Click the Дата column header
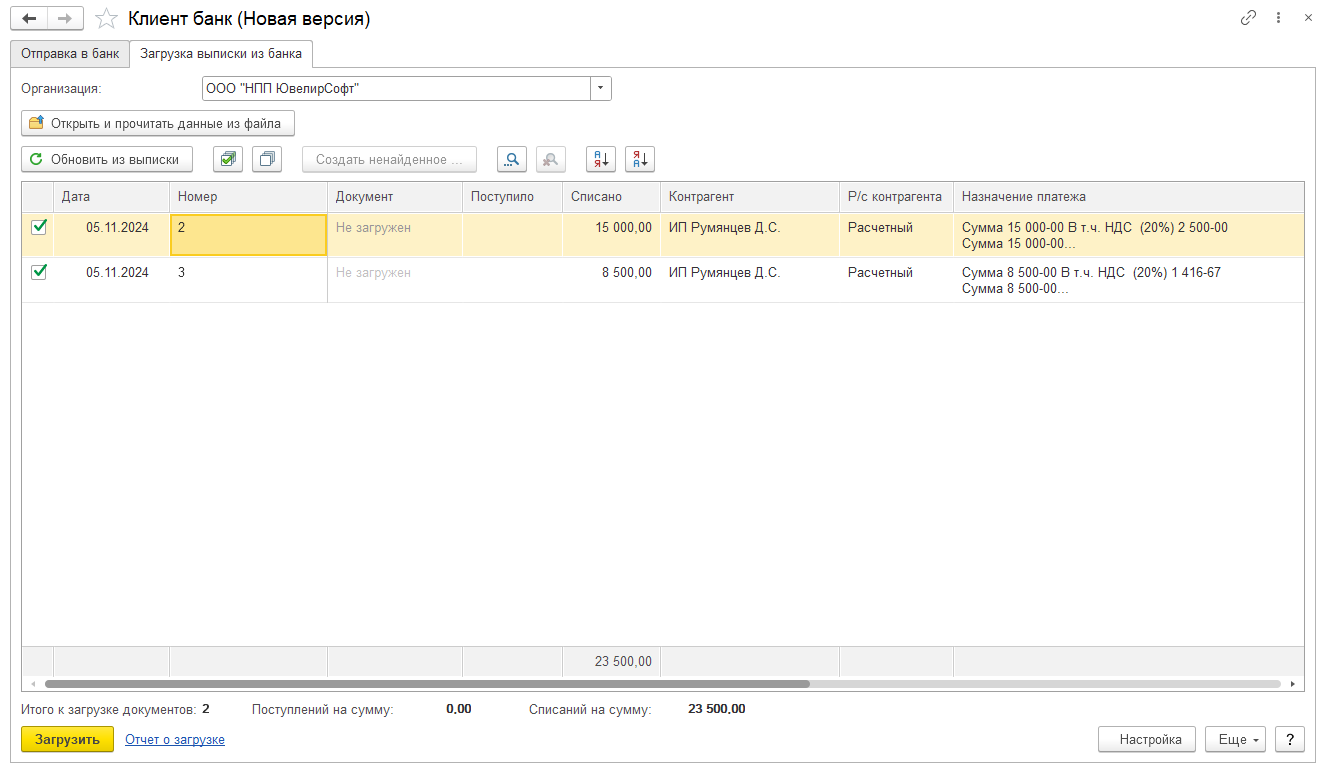This screenshot has width=1320, height=768. tap(111, 197)
